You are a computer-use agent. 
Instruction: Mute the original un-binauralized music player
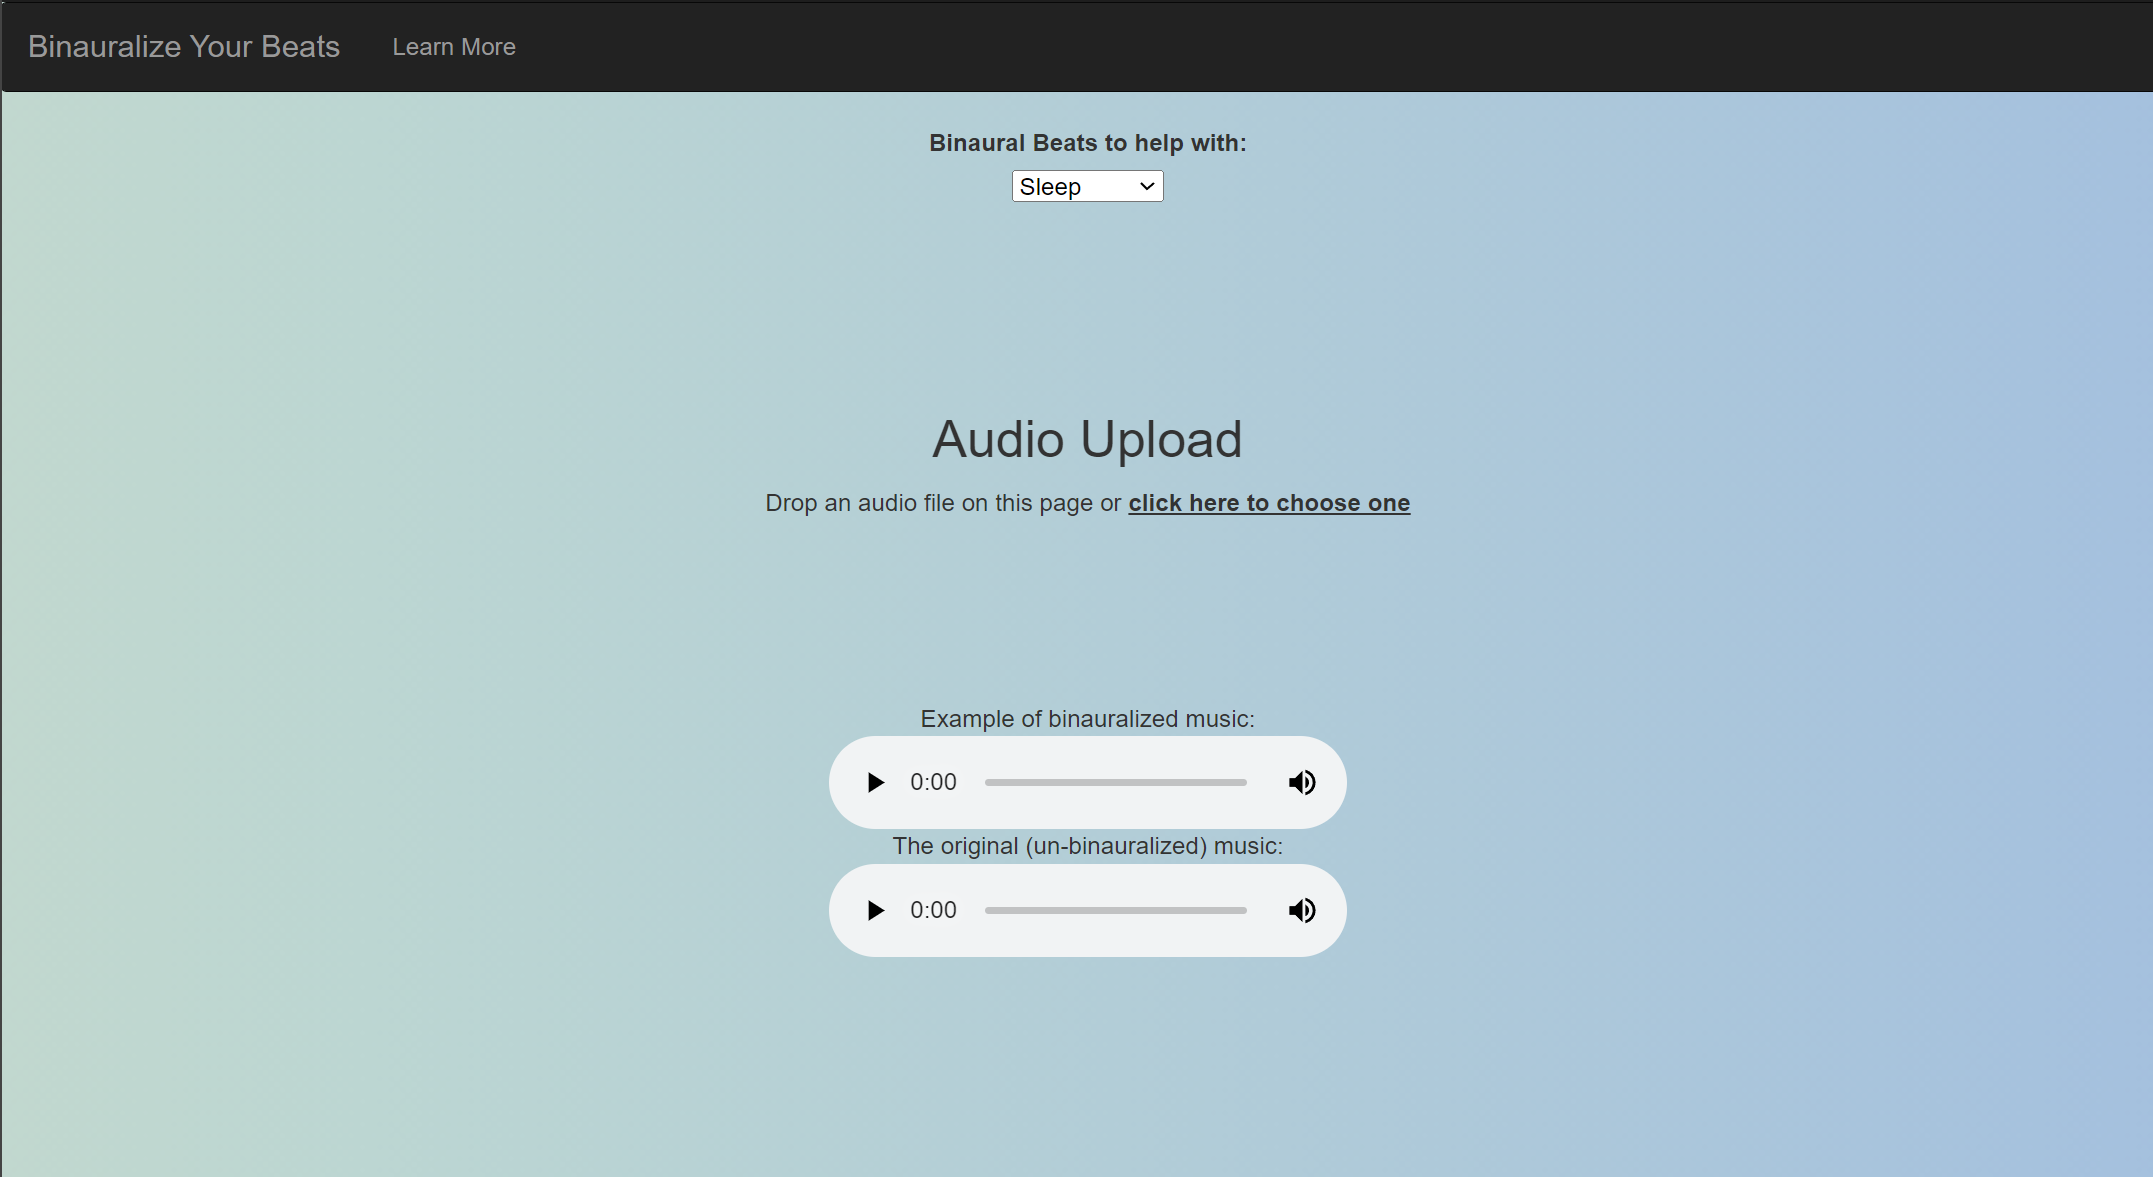coord(1301,909)
